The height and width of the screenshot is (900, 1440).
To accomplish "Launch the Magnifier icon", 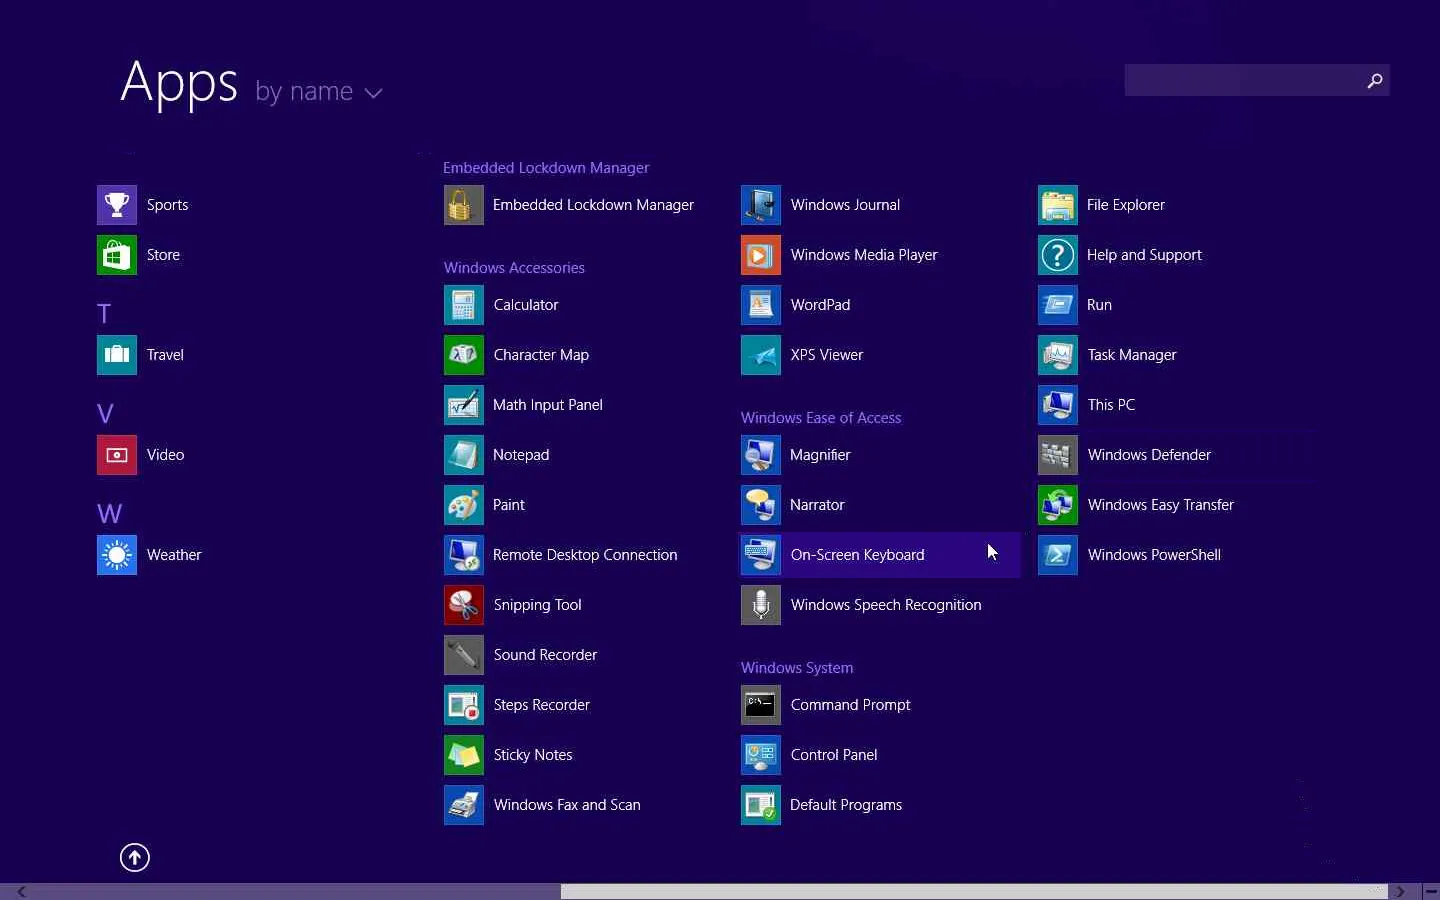I will [761, 455].
